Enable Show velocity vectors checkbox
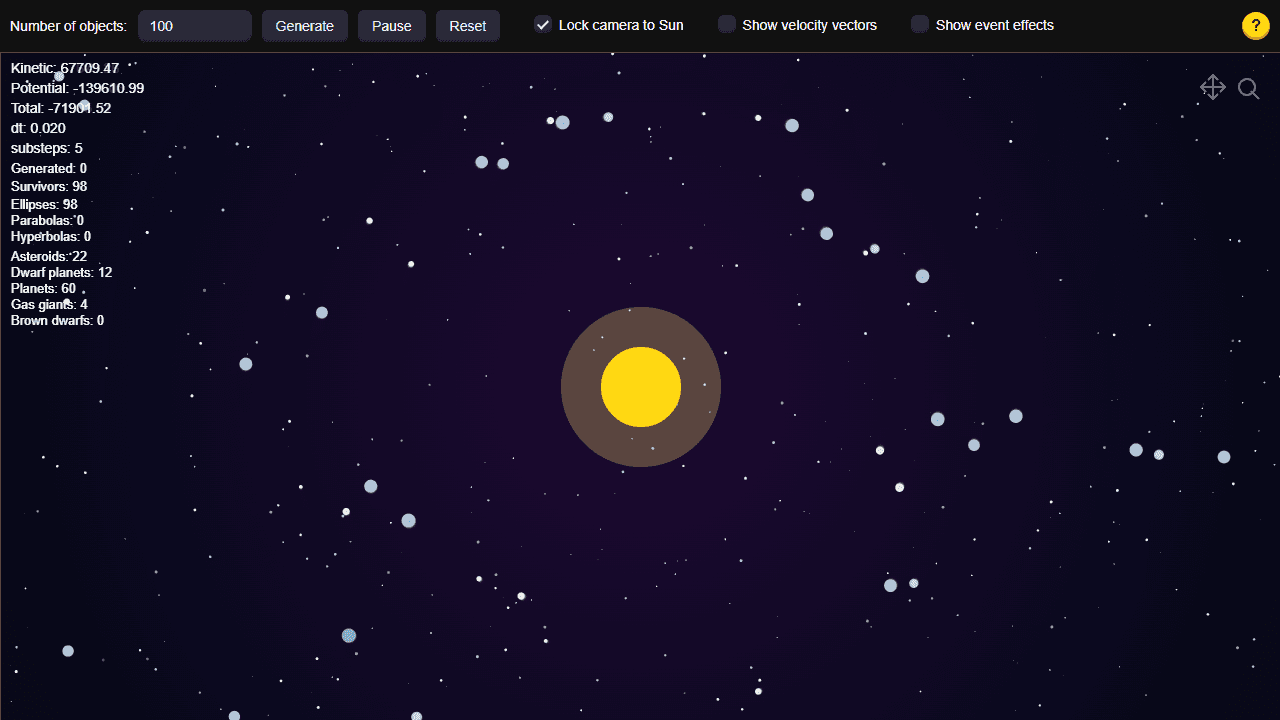This screenshot has height=720, width=1280. pyautogui.click(x=727, y=25)
